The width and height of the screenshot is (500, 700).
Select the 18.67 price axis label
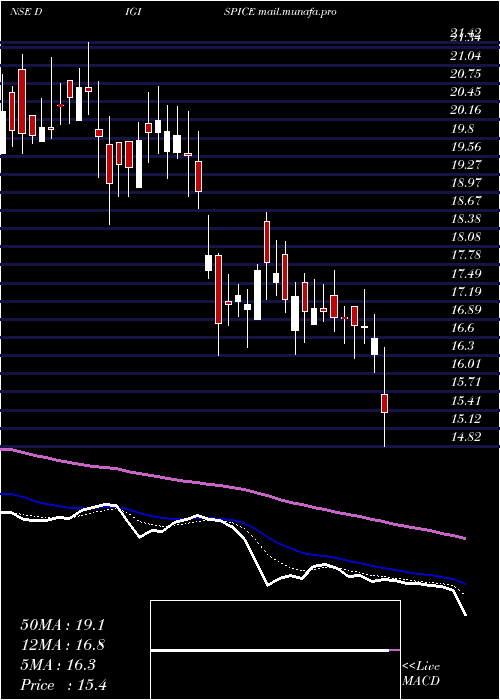[x=466, y=200]
